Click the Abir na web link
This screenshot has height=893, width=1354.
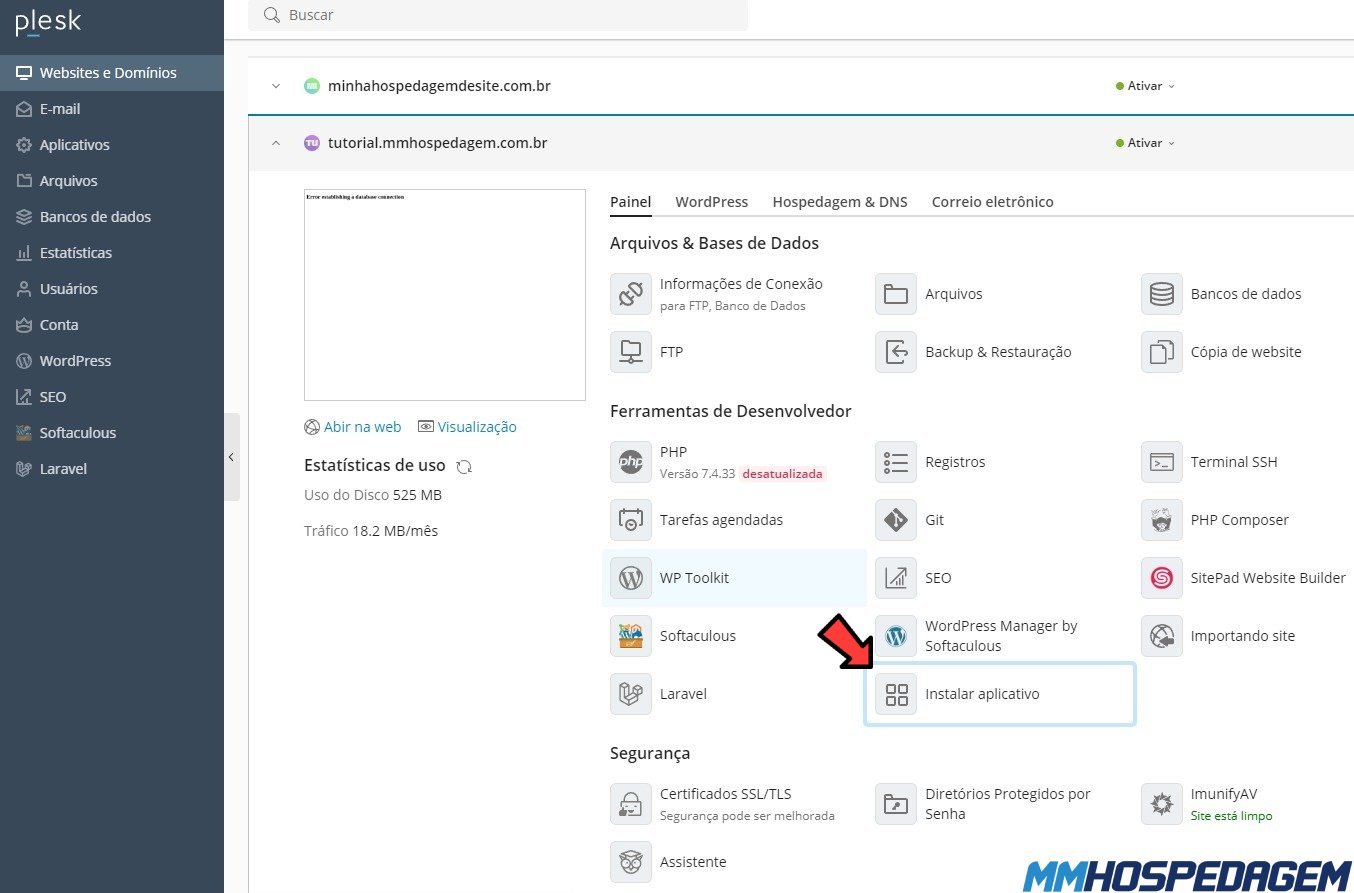tap(353, 427)
